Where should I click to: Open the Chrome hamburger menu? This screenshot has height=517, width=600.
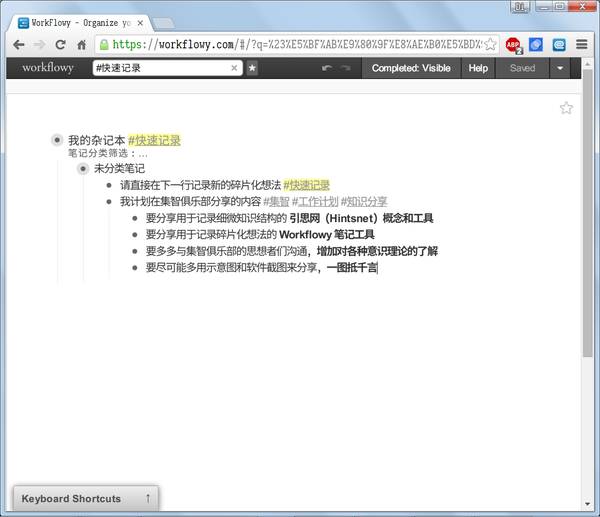(x=582, y=44)
